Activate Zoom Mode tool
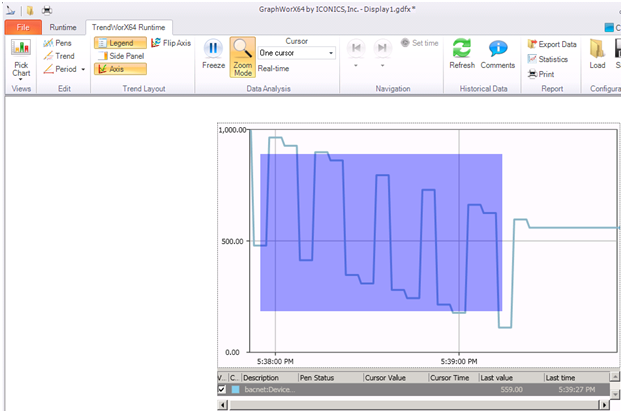The height and width of the screenshot is (414, 627). click(242, 57)
